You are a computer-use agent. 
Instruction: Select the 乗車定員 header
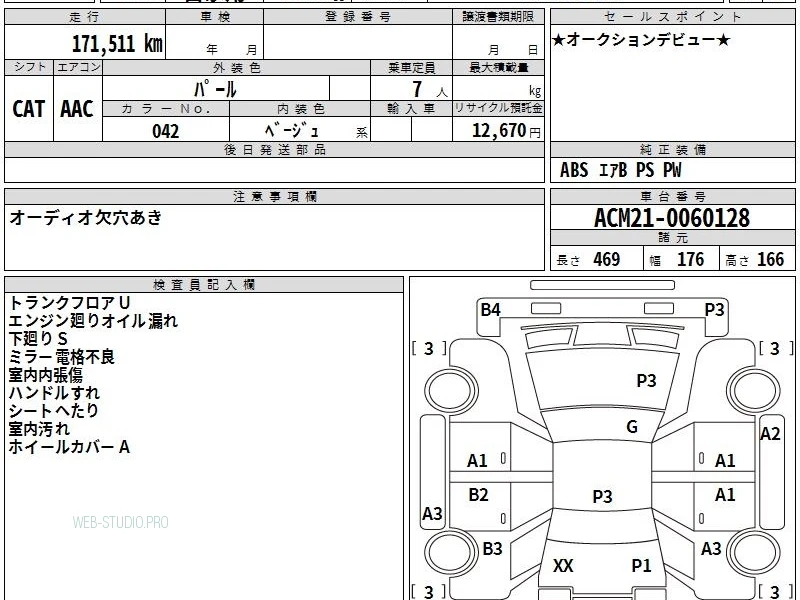411,67
